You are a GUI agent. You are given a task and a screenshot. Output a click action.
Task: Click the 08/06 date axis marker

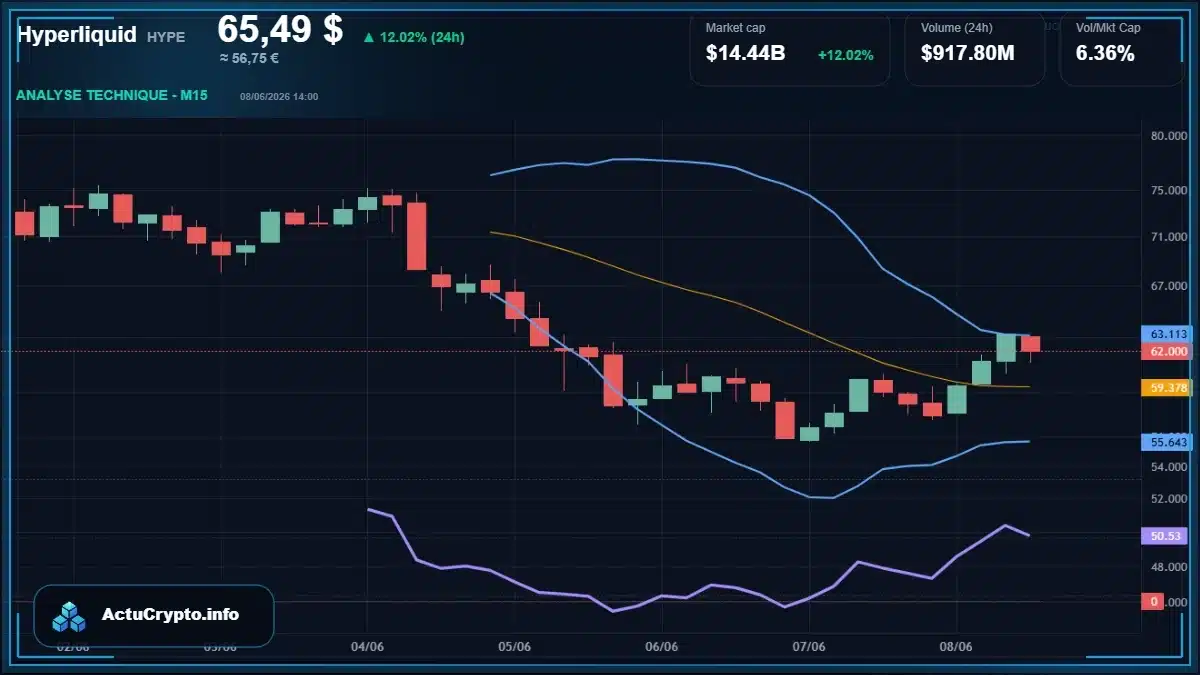(x=956, y=647)
